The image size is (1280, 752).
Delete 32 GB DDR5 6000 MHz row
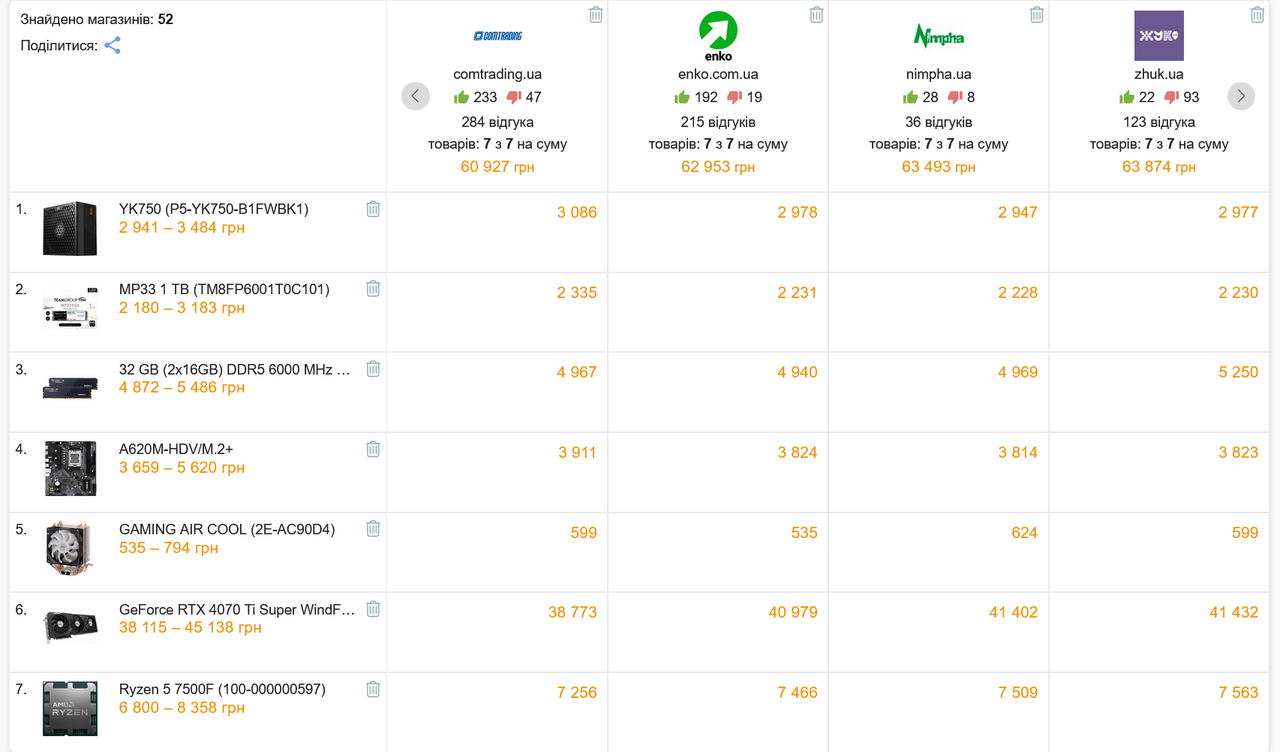click(373, 369)
